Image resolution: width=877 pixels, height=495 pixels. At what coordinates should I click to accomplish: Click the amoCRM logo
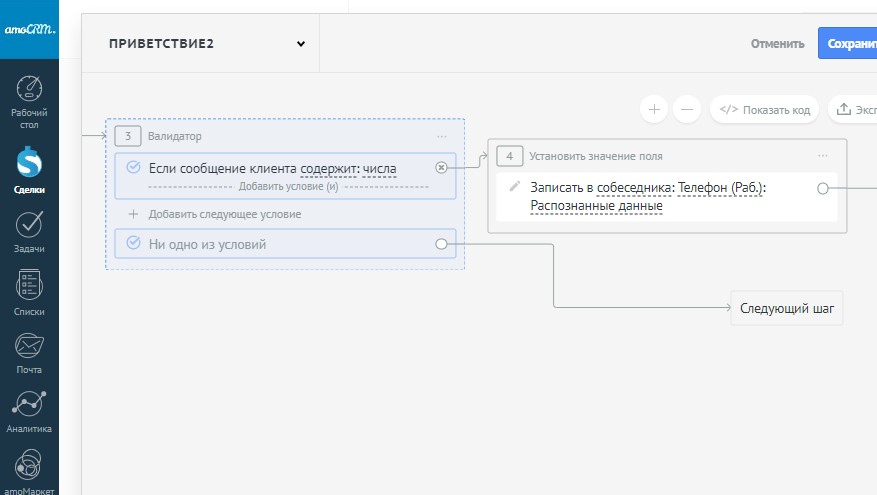[x=29, y=30]
